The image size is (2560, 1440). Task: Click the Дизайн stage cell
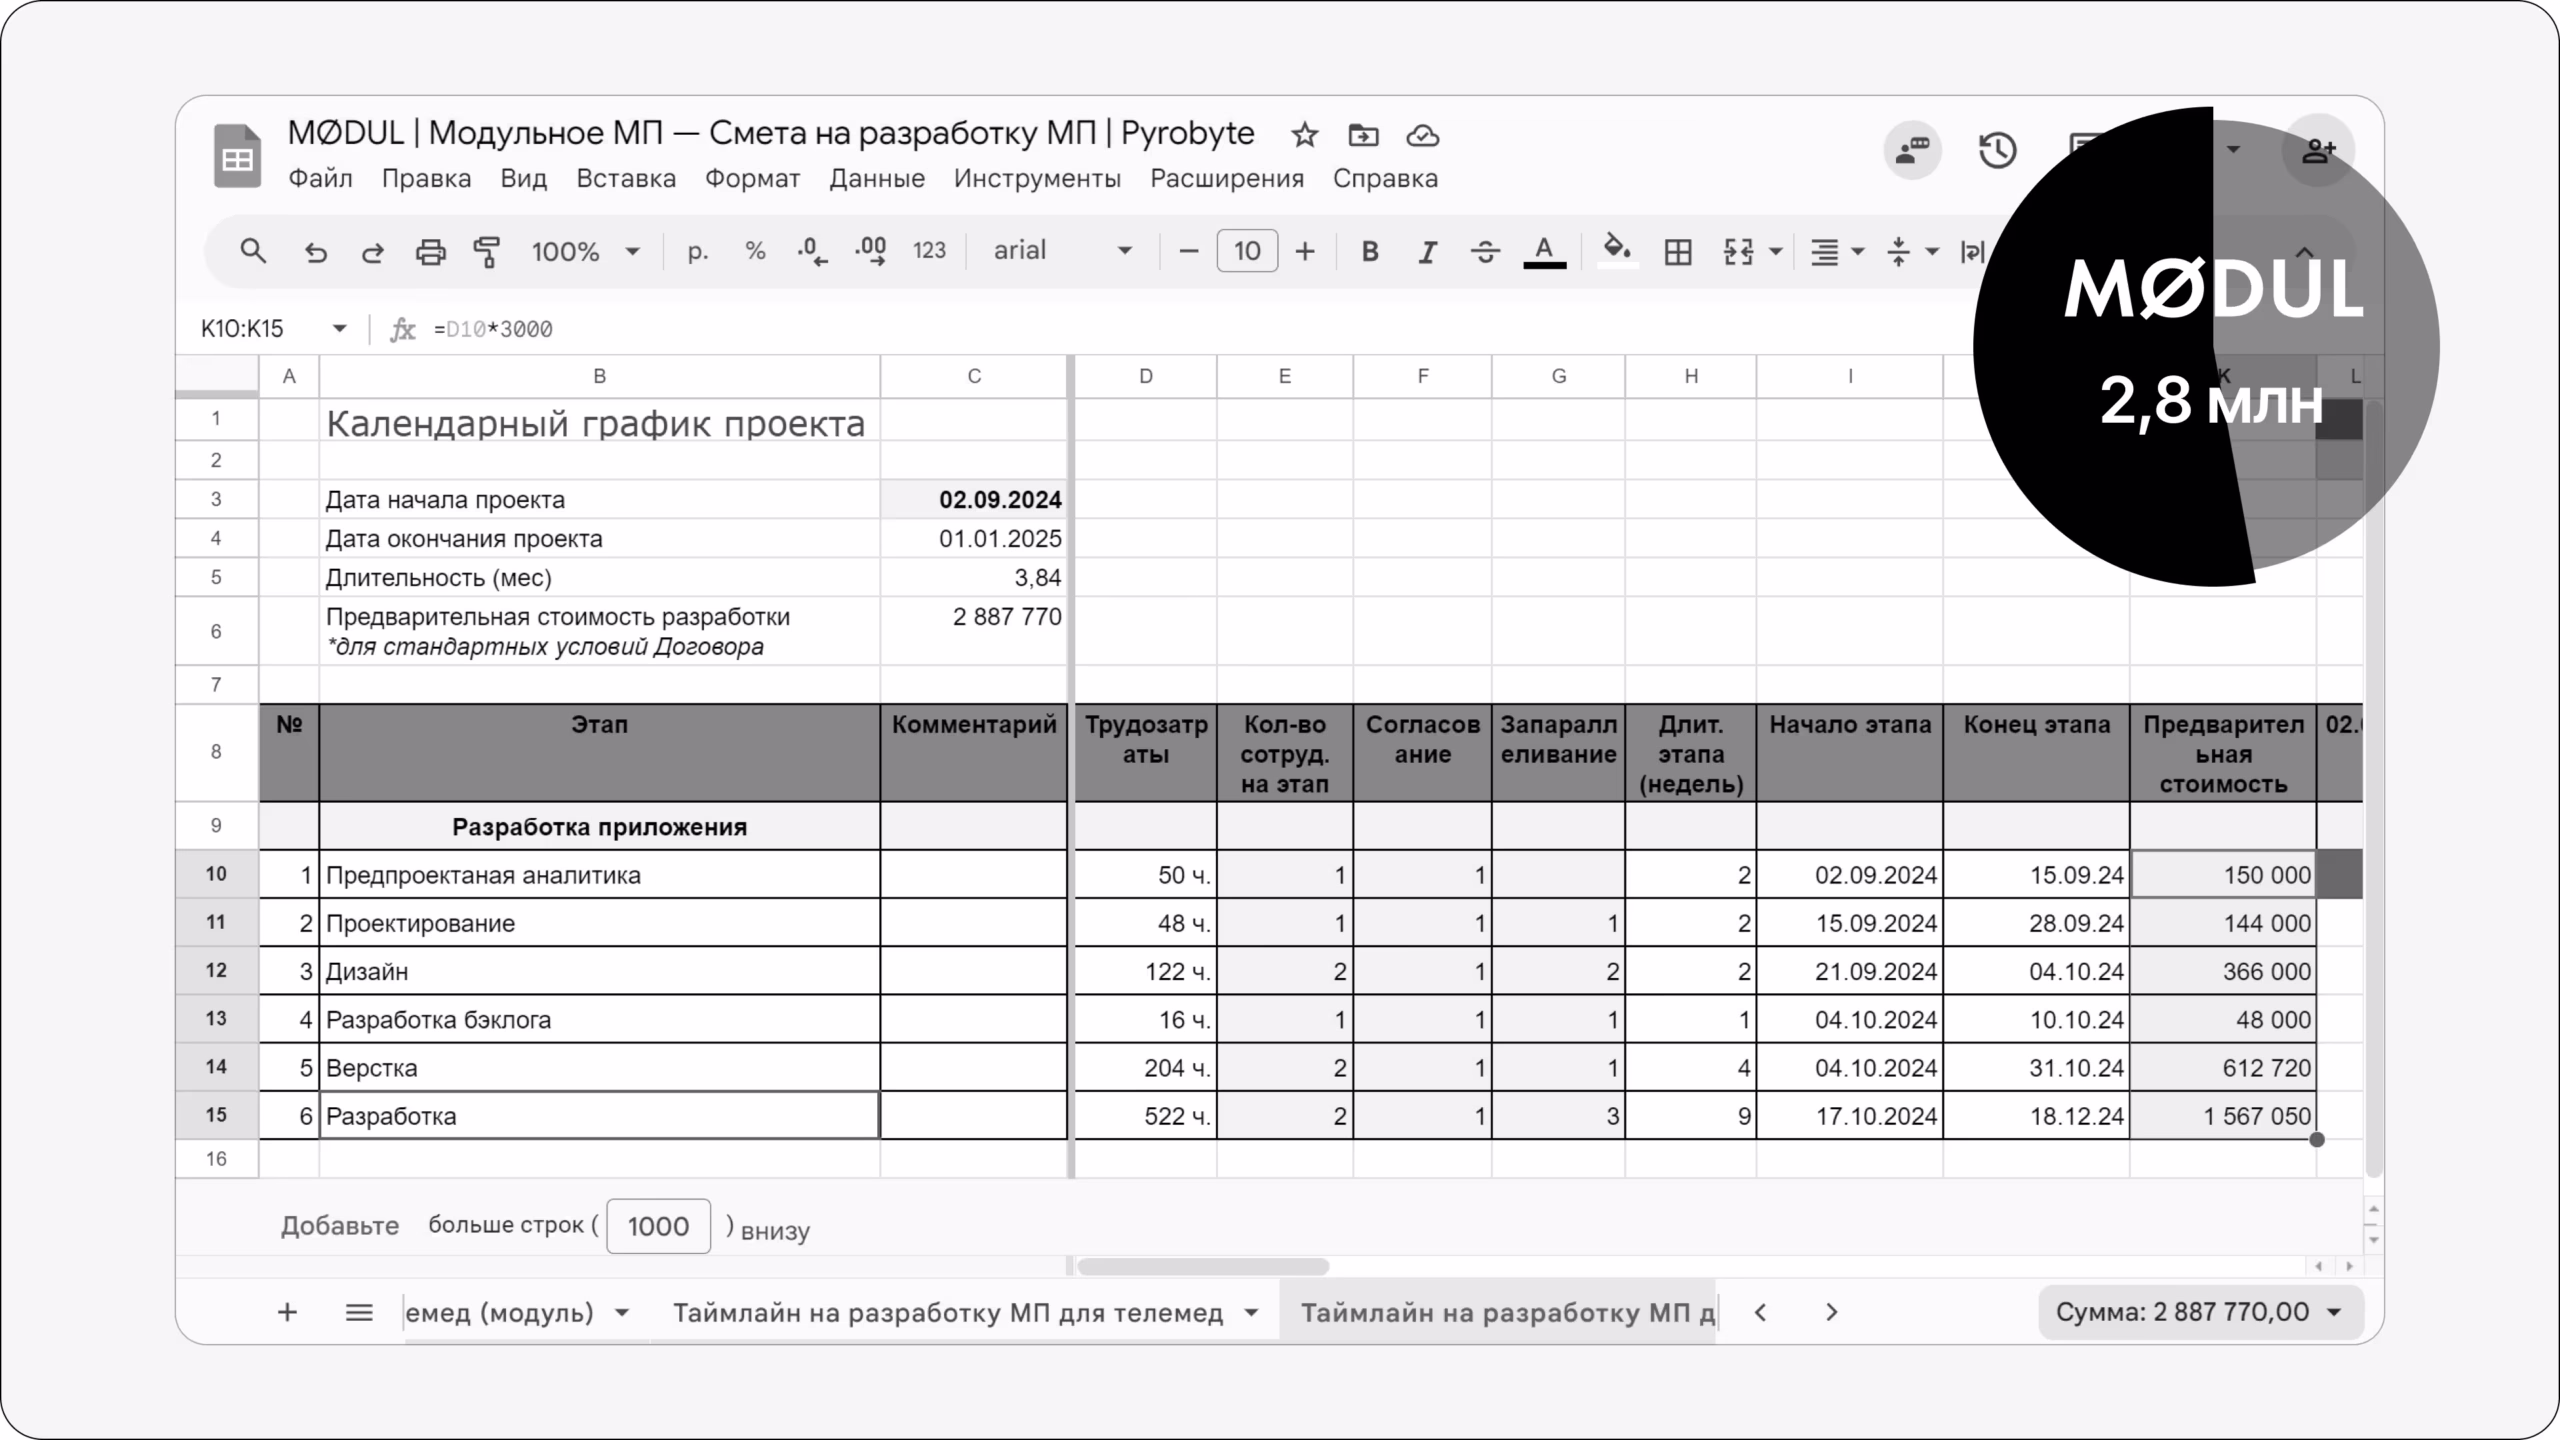click(599, 971)
